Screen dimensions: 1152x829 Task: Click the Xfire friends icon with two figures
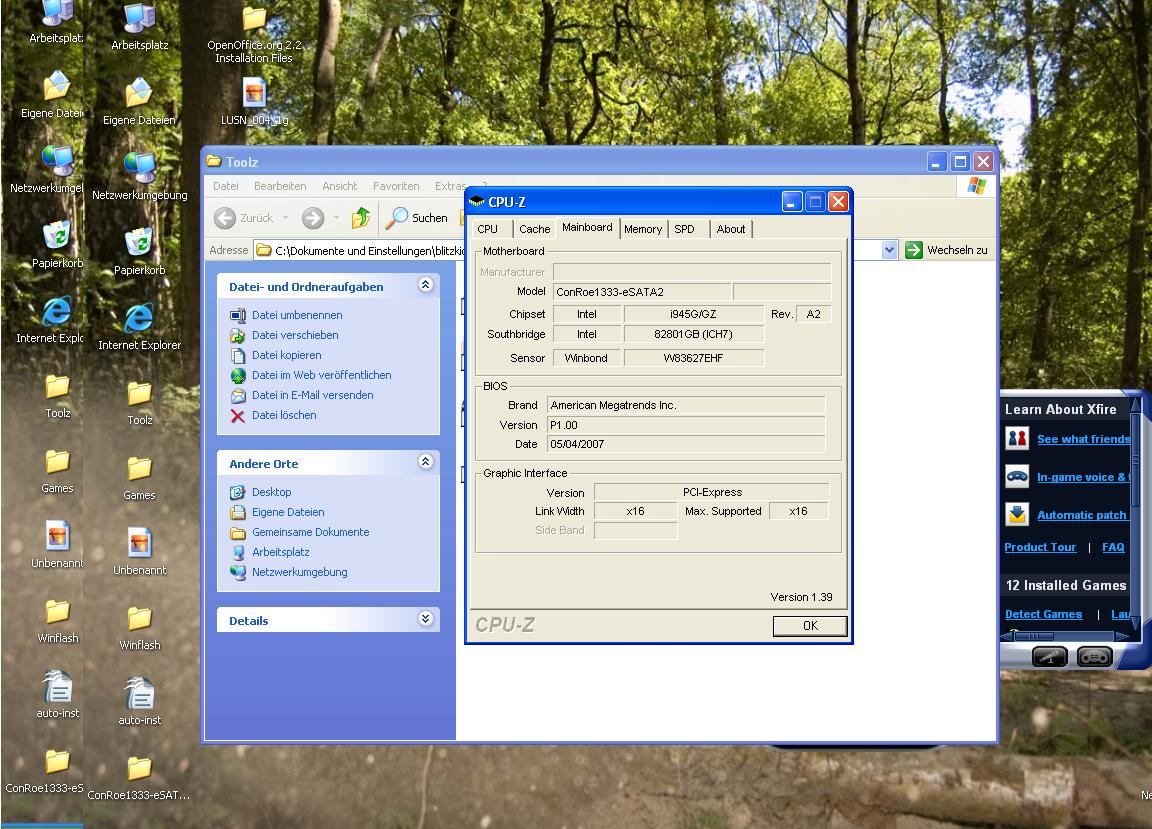pos(1018,438)
